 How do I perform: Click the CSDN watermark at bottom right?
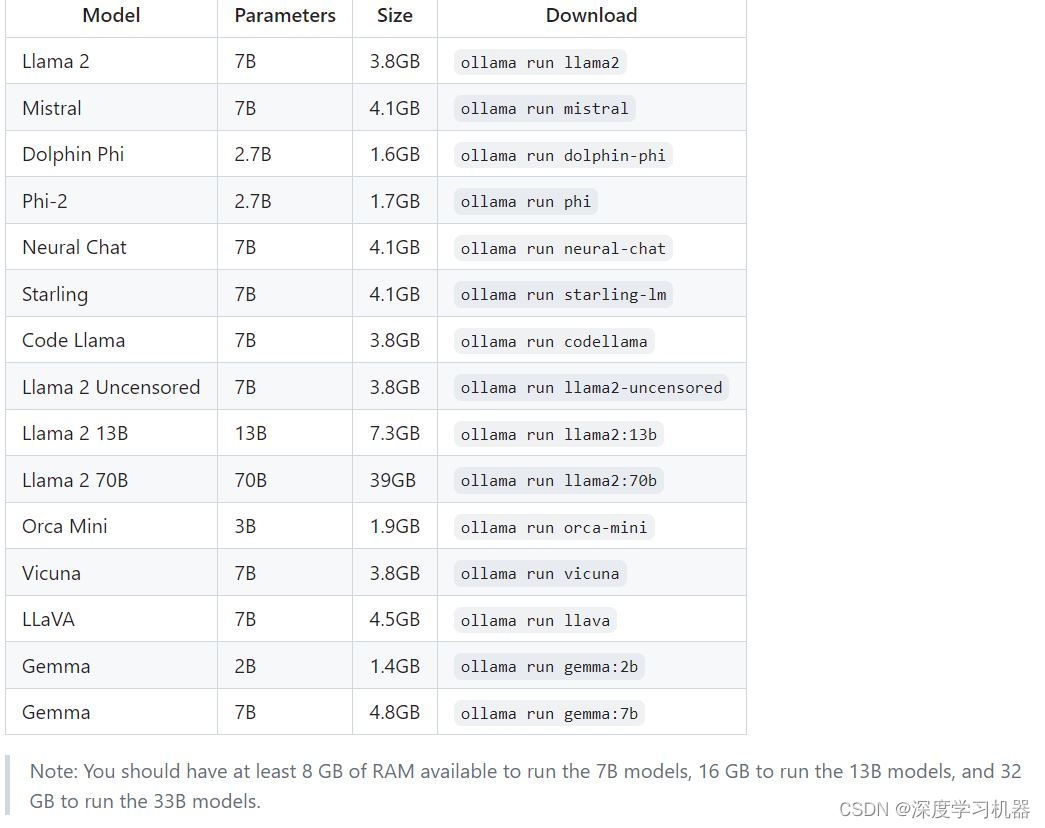934,809
